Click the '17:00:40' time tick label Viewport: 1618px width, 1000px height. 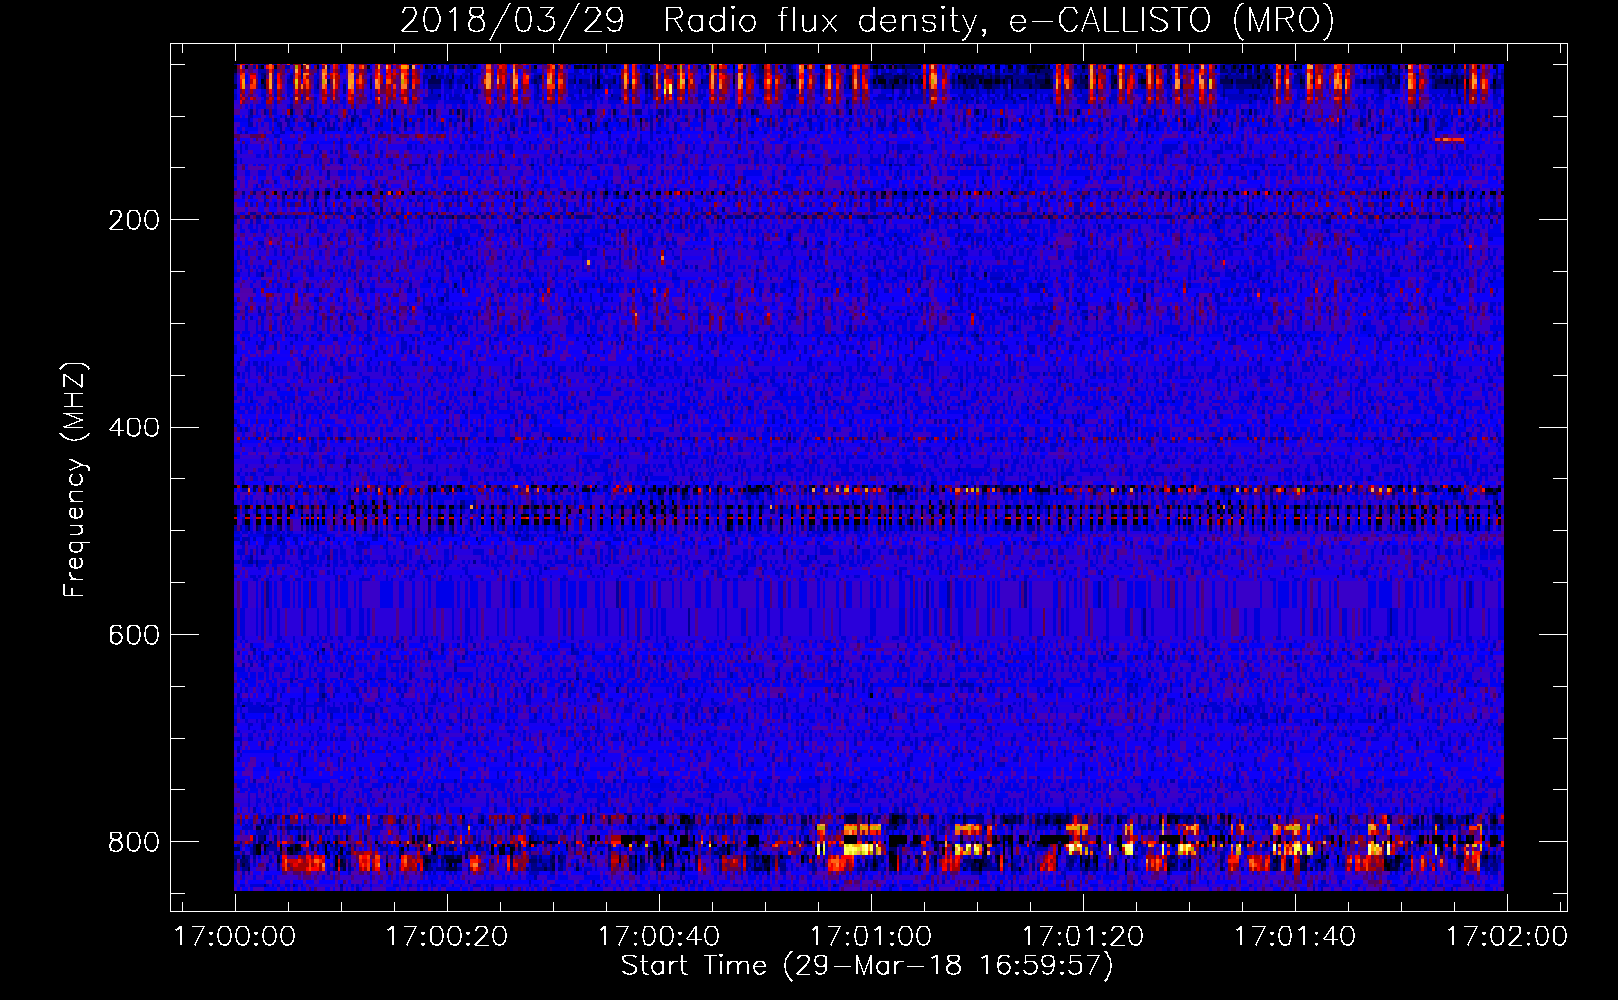(659, 937)
